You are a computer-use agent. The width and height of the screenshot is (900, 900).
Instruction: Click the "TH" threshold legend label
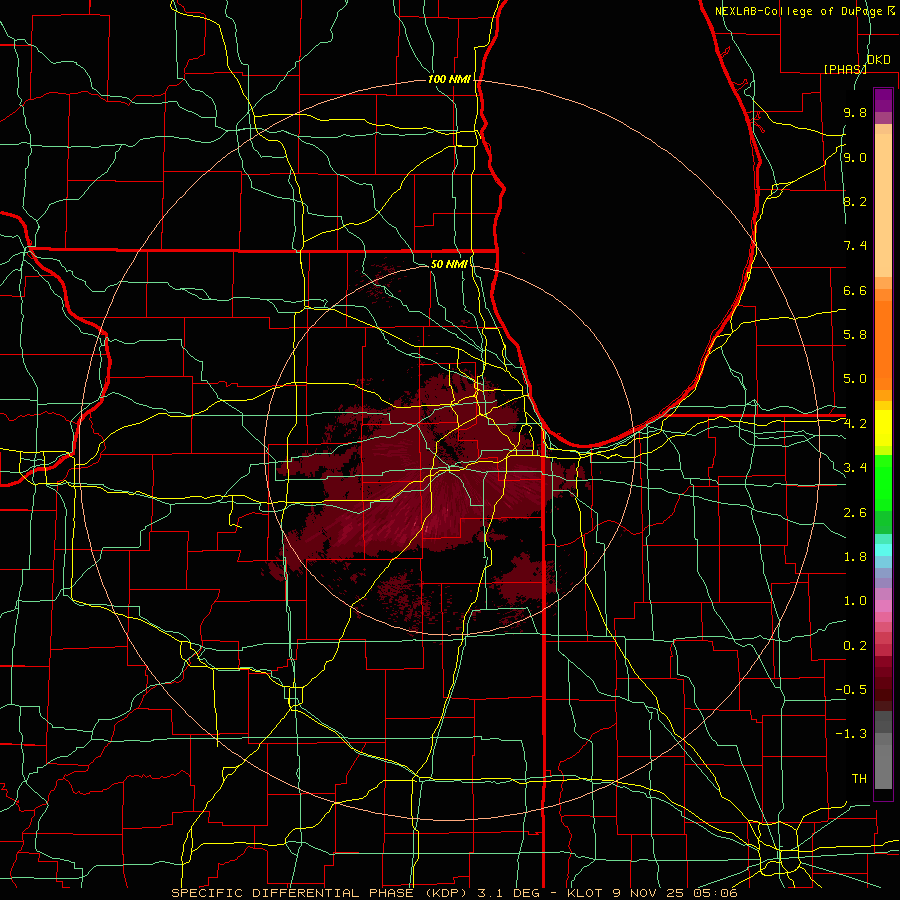coord(859,779)
